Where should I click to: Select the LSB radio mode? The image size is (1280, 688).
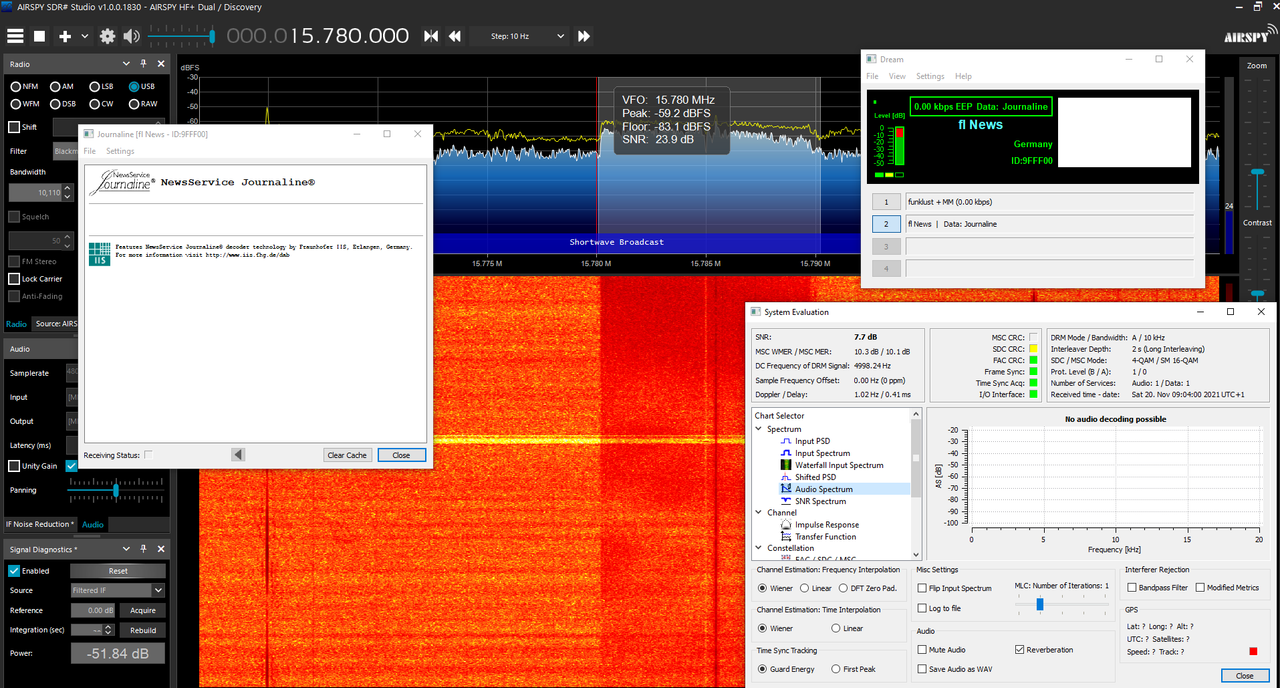click(x=102, y=87)
